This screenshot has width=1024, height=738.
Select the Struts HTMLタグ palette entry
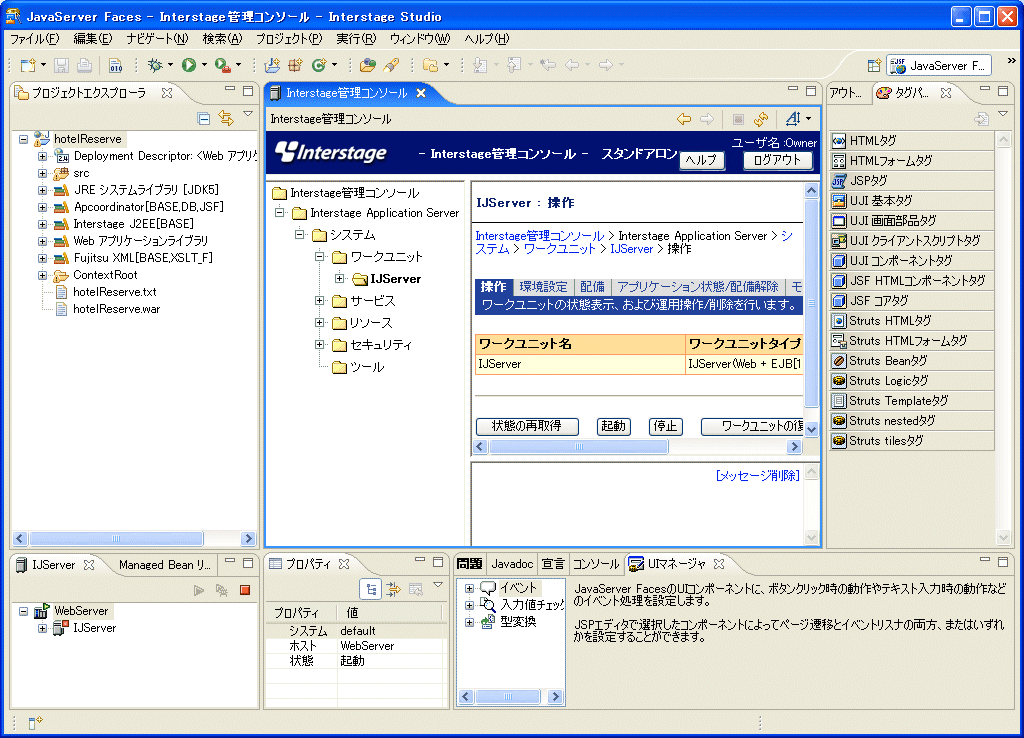click(889, 321)
